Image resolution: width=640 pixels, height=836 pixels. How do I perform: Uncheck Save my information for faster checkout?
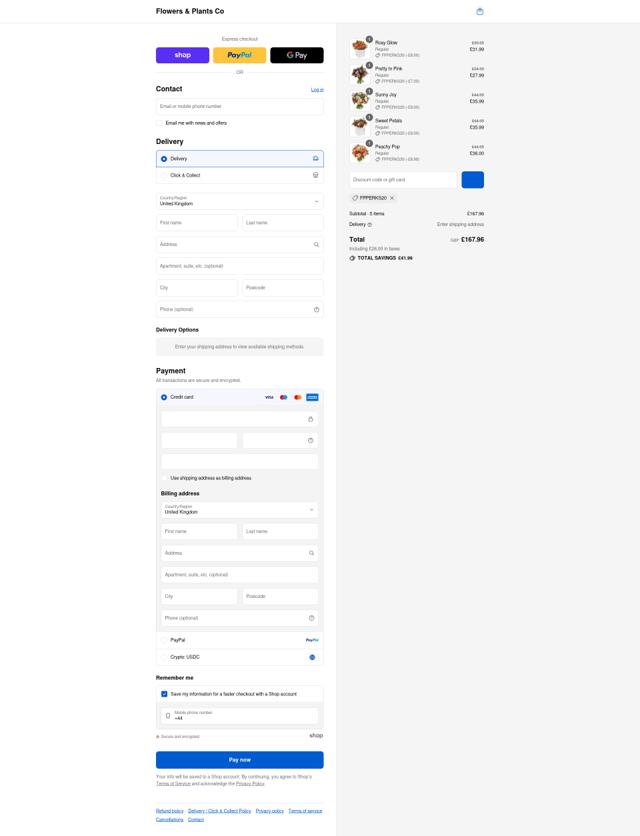click(x=164, y=694)
